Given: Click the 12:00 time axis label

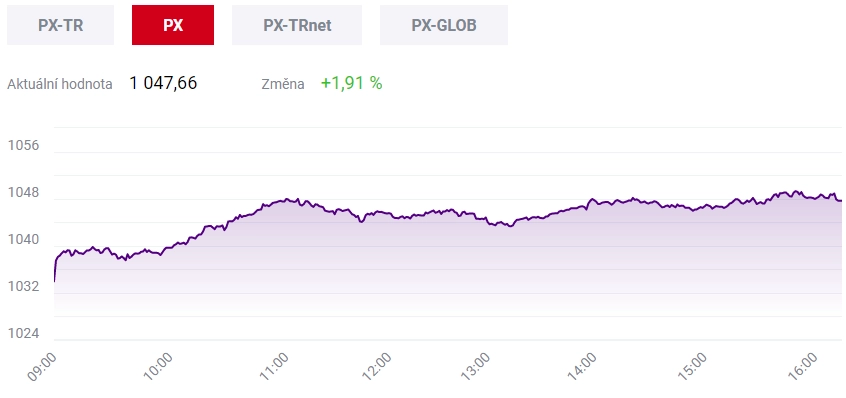Looking at the screenshot, I should pos(376,367).
